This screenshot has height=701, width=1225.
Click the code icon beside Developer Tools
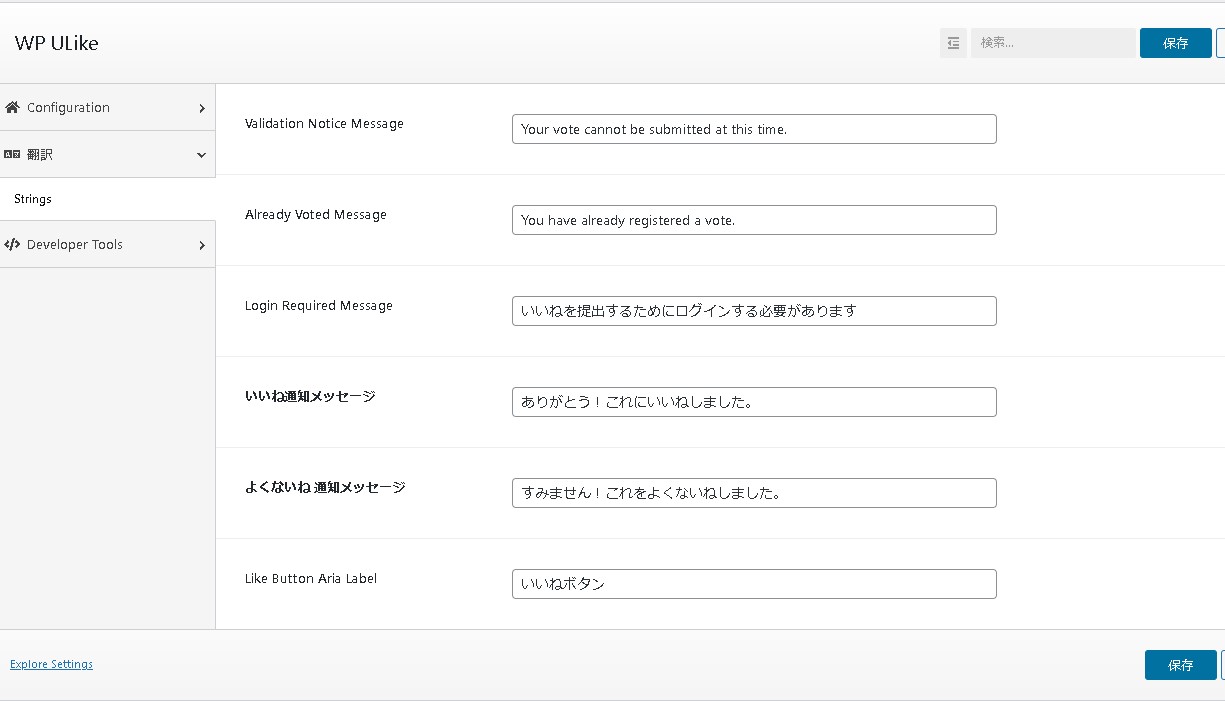click(x=11, y=244)
